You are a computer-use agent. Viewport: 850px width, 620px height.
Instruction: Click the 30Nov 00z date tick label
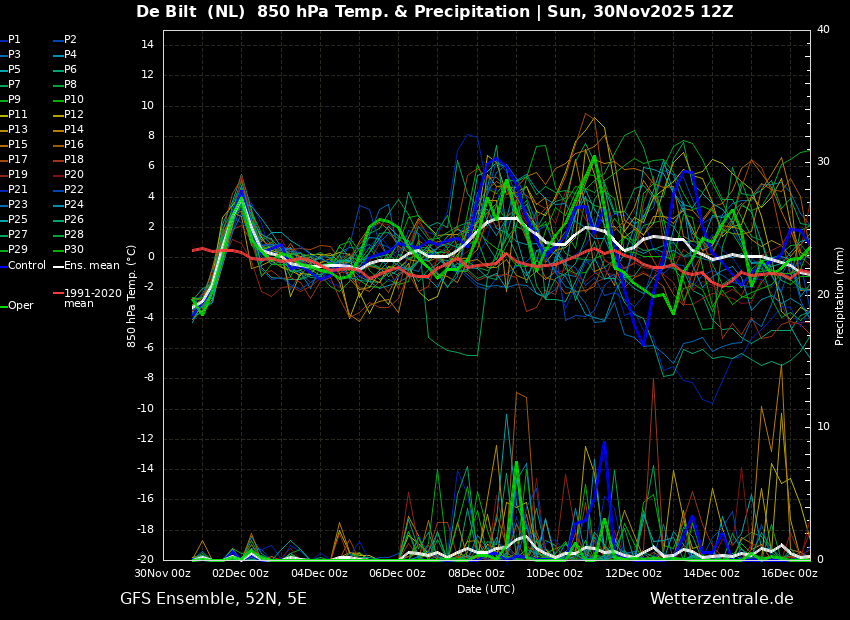pos(163,574)
